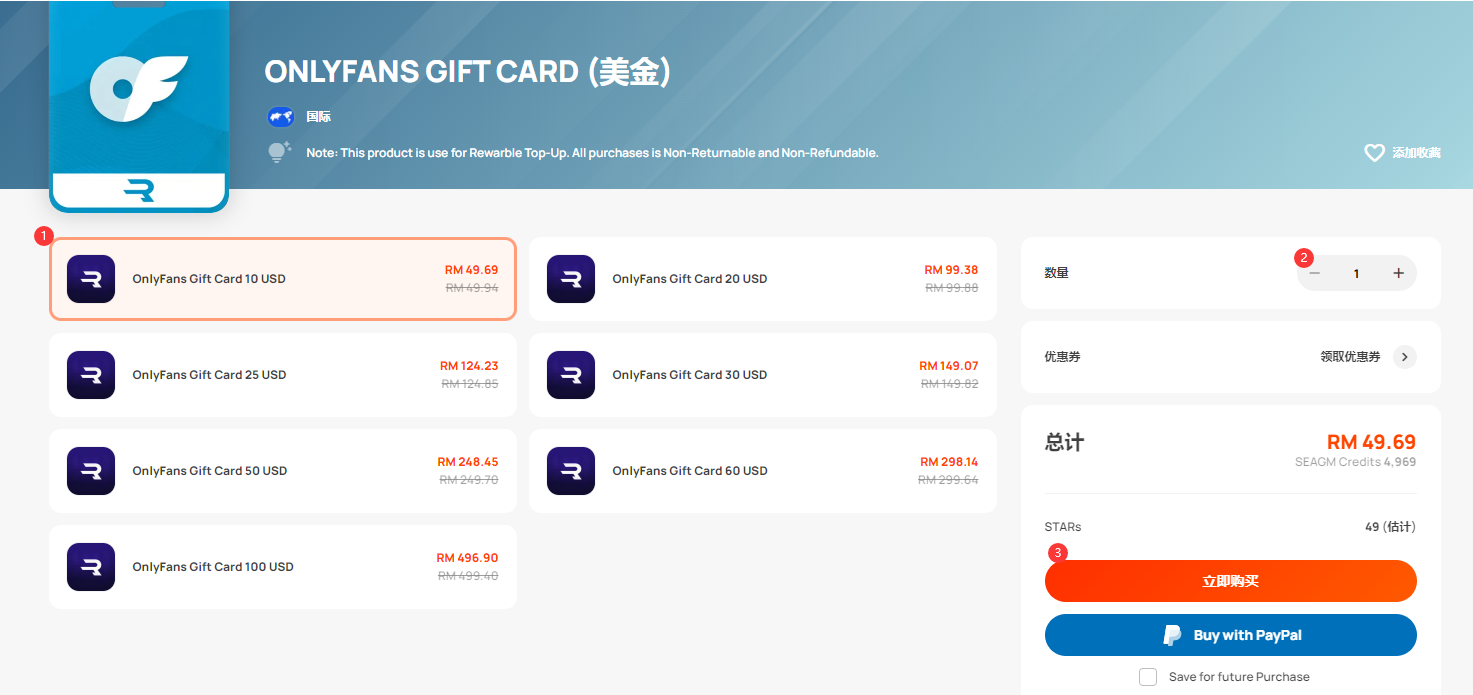Click the OnlyFans gift card product image
The width and height of the screenshot is (1473, 695).
coord(139,106)
